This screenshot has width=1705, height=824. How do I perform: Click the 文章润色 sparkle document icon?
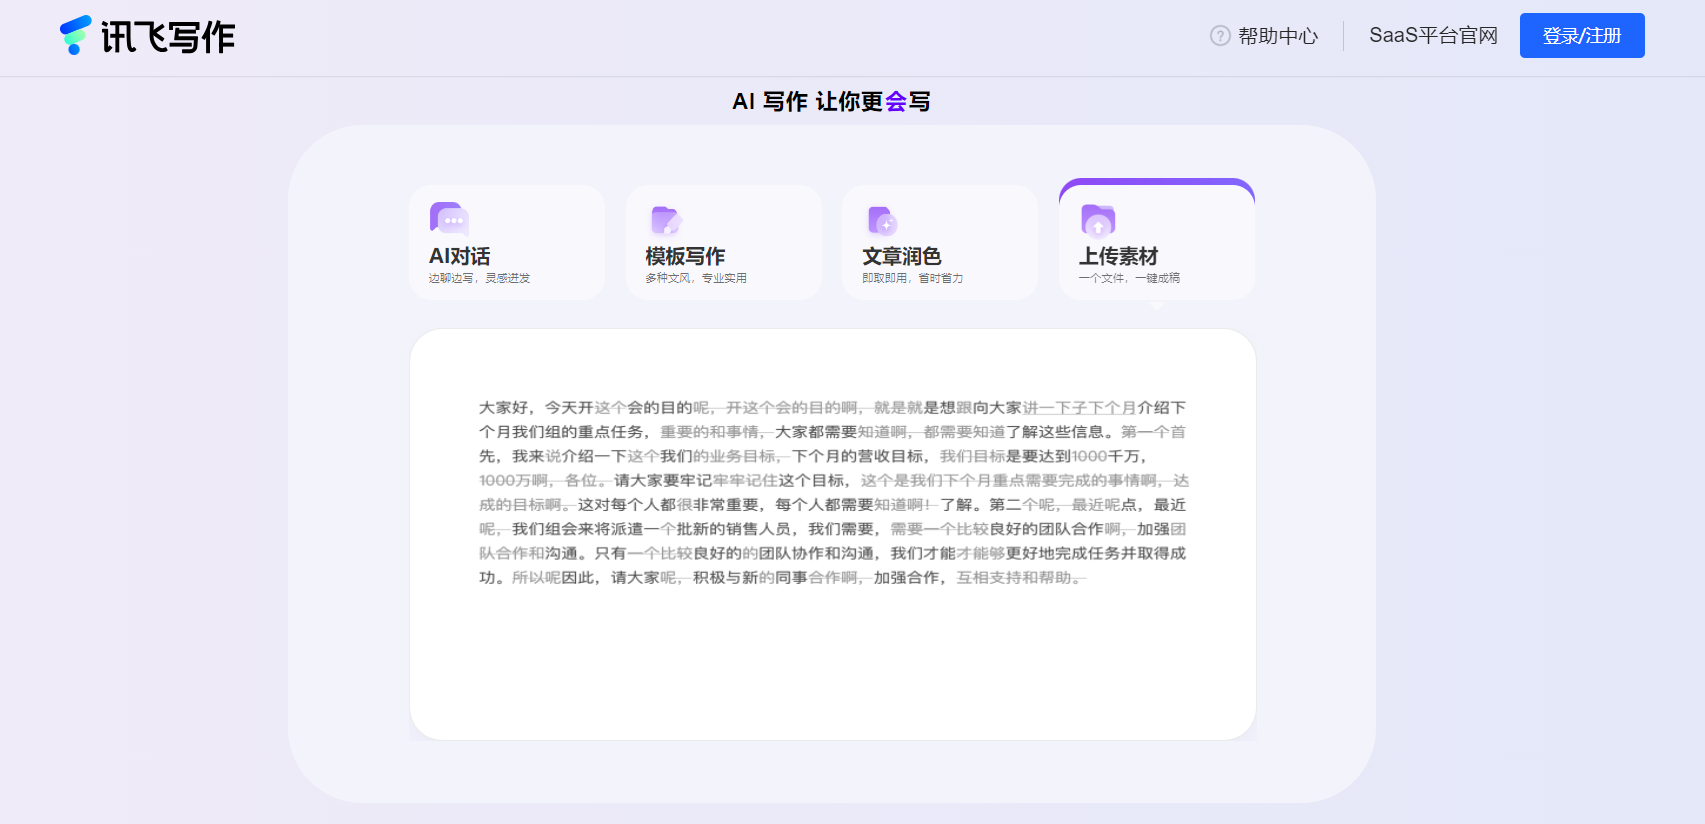882,220
